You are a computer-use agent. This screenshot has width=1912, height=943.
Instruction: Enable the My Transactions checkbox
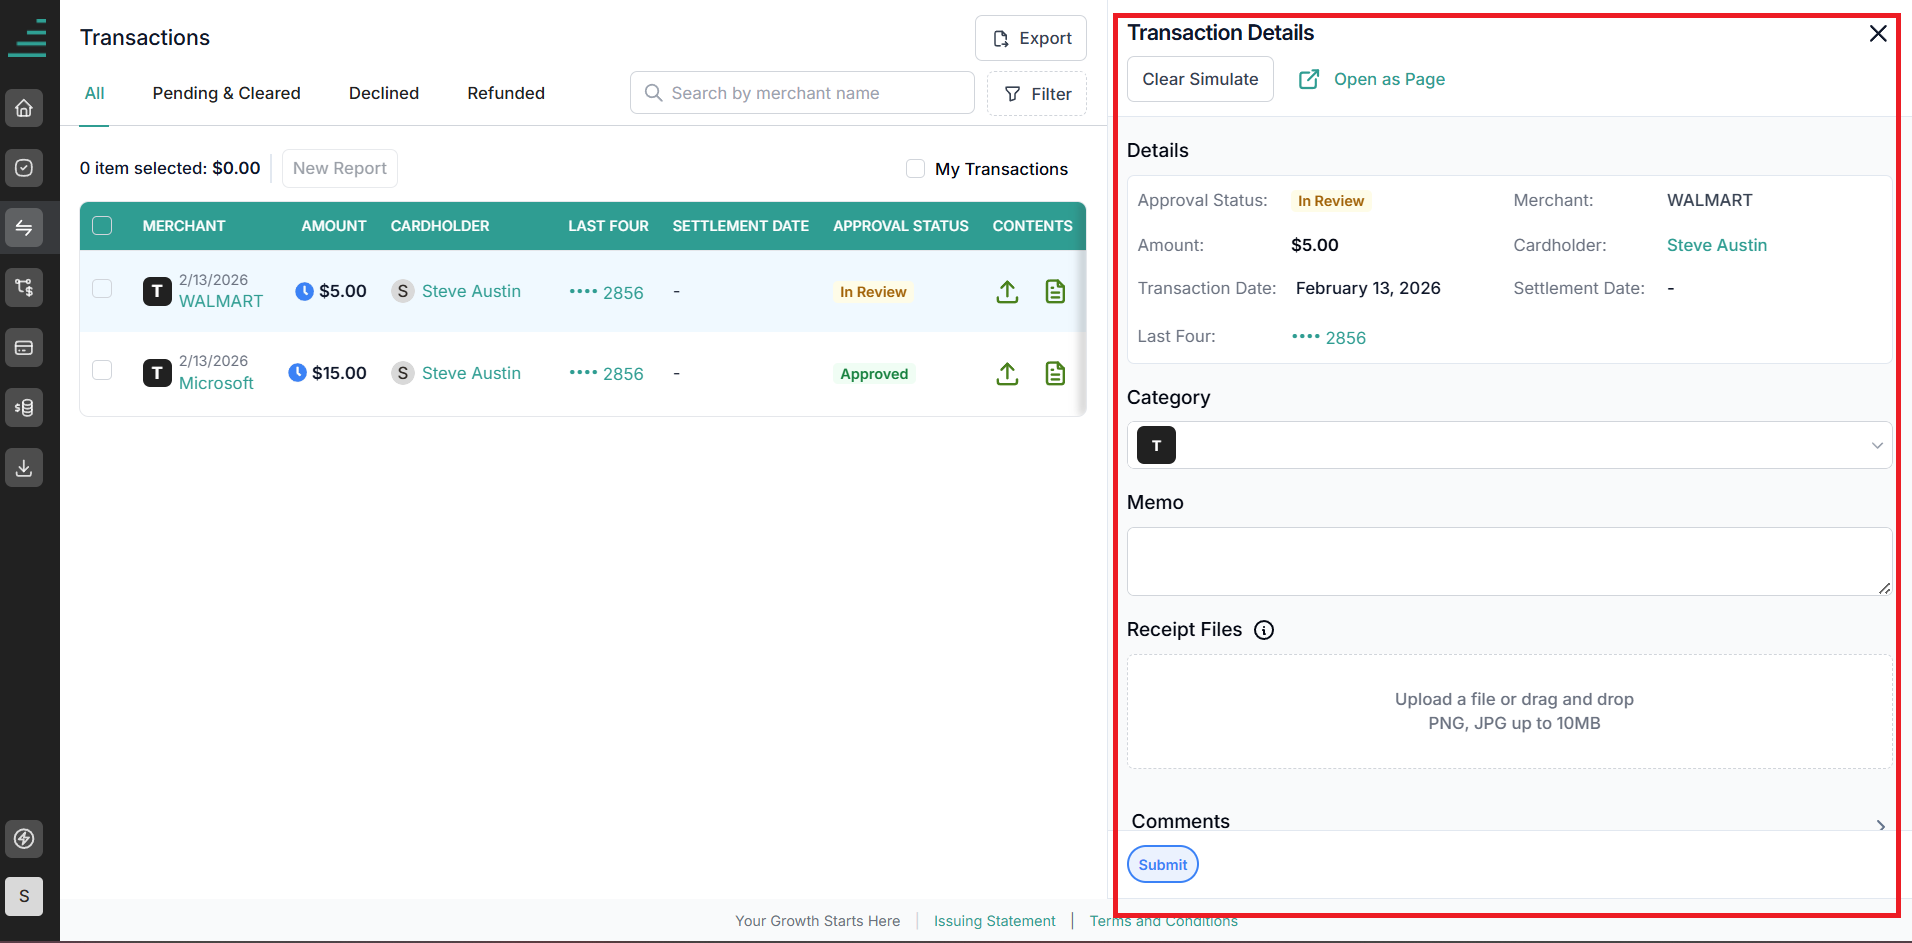point(915,169)
